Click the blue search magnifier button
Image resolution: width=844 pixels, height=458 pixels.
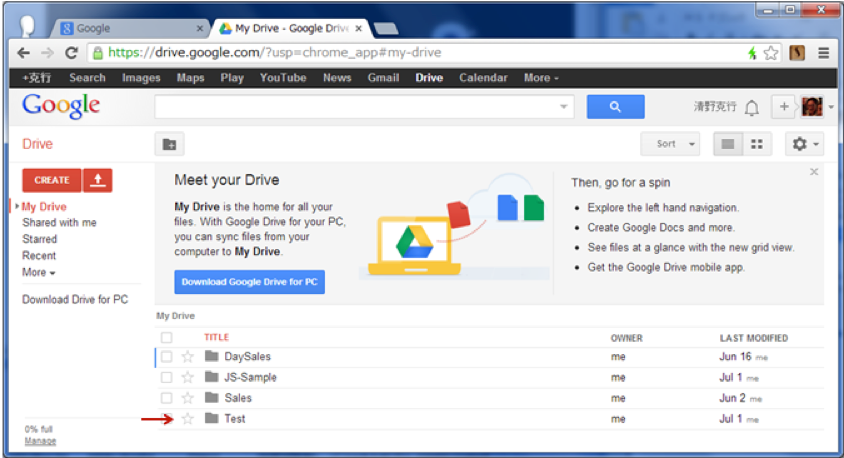point(615,107)
